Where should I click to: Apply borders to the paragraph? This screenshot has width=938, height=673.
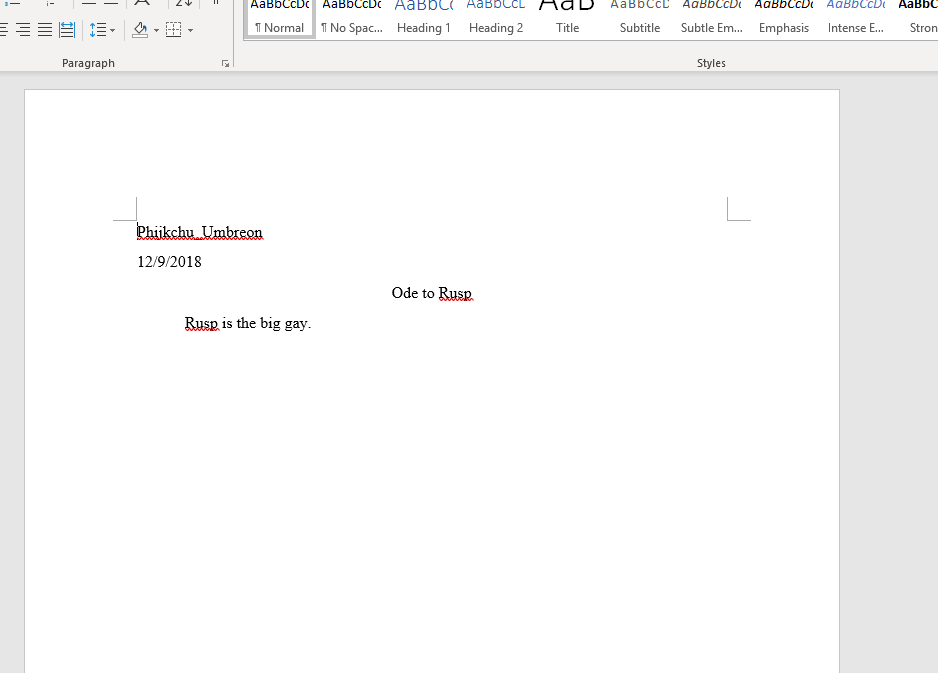pos(173,29)
